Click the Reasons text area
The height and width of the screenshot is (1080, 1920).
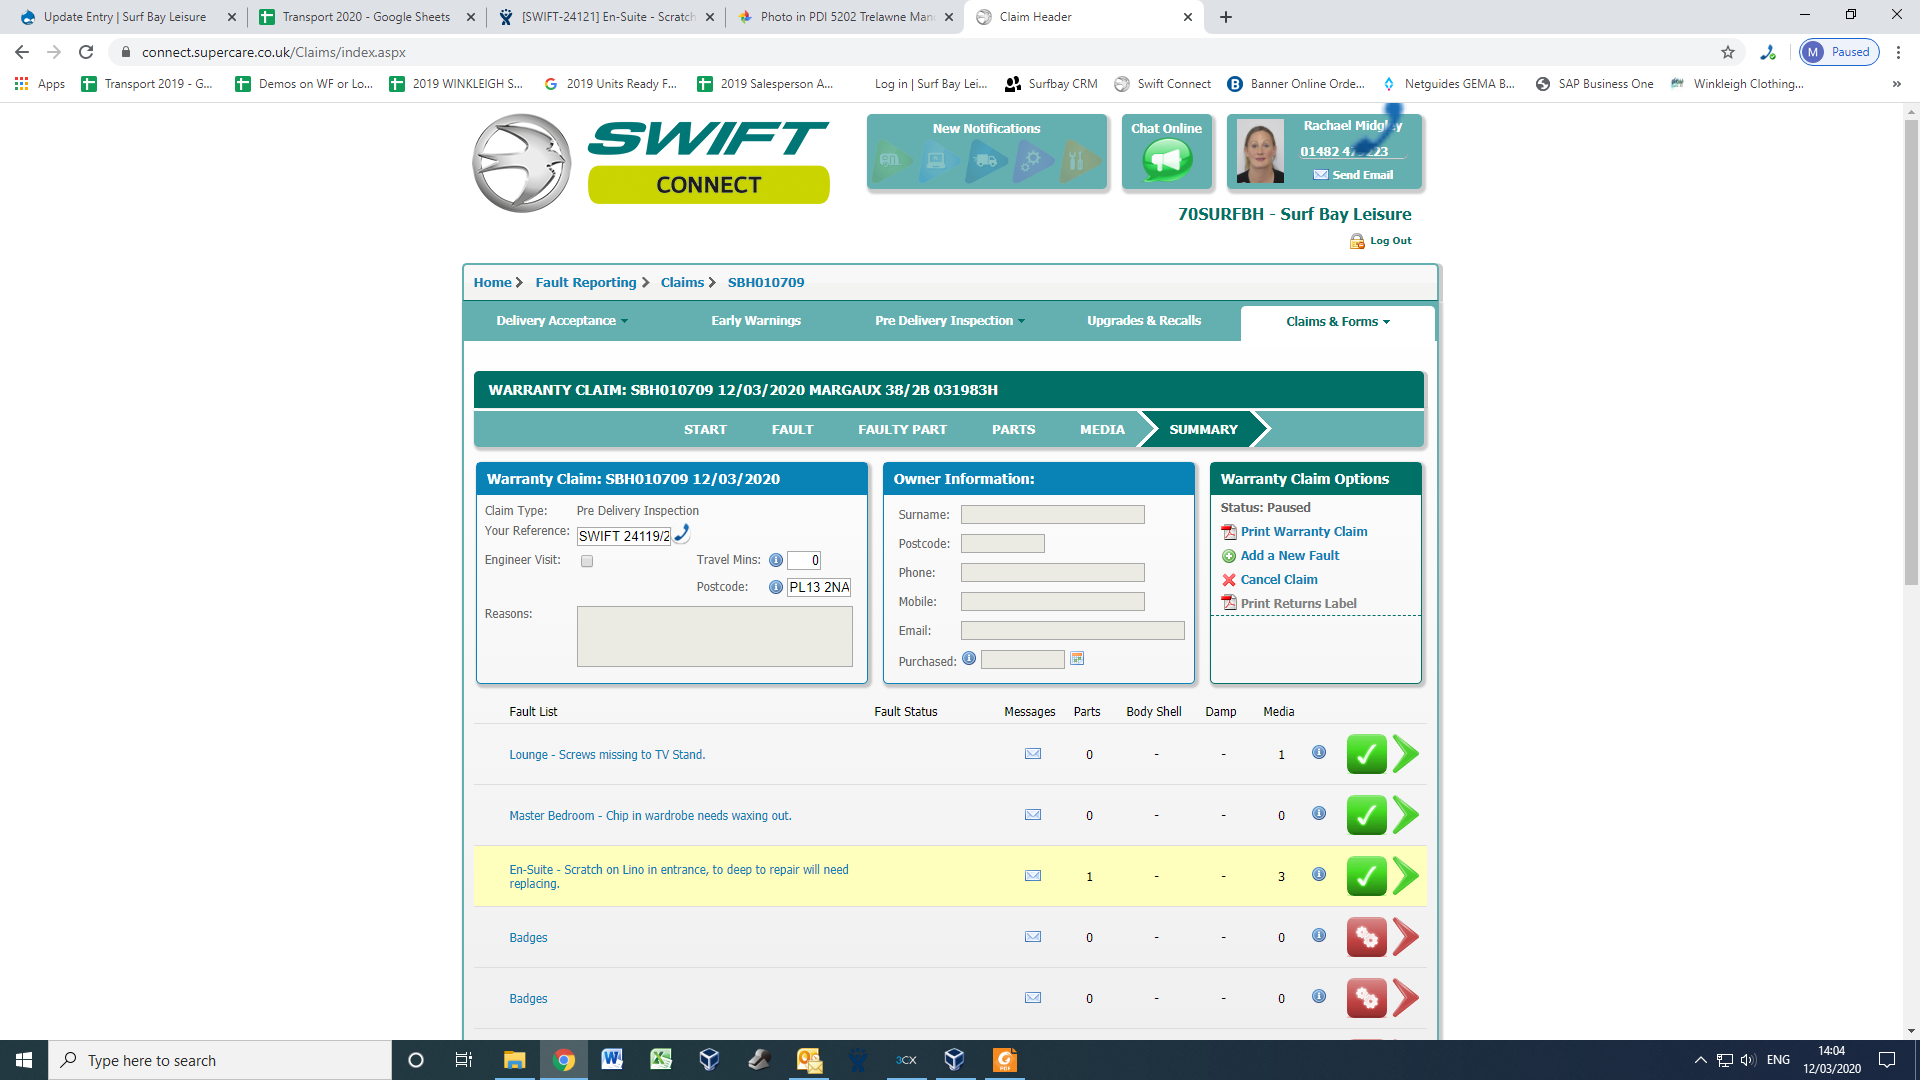714,636
